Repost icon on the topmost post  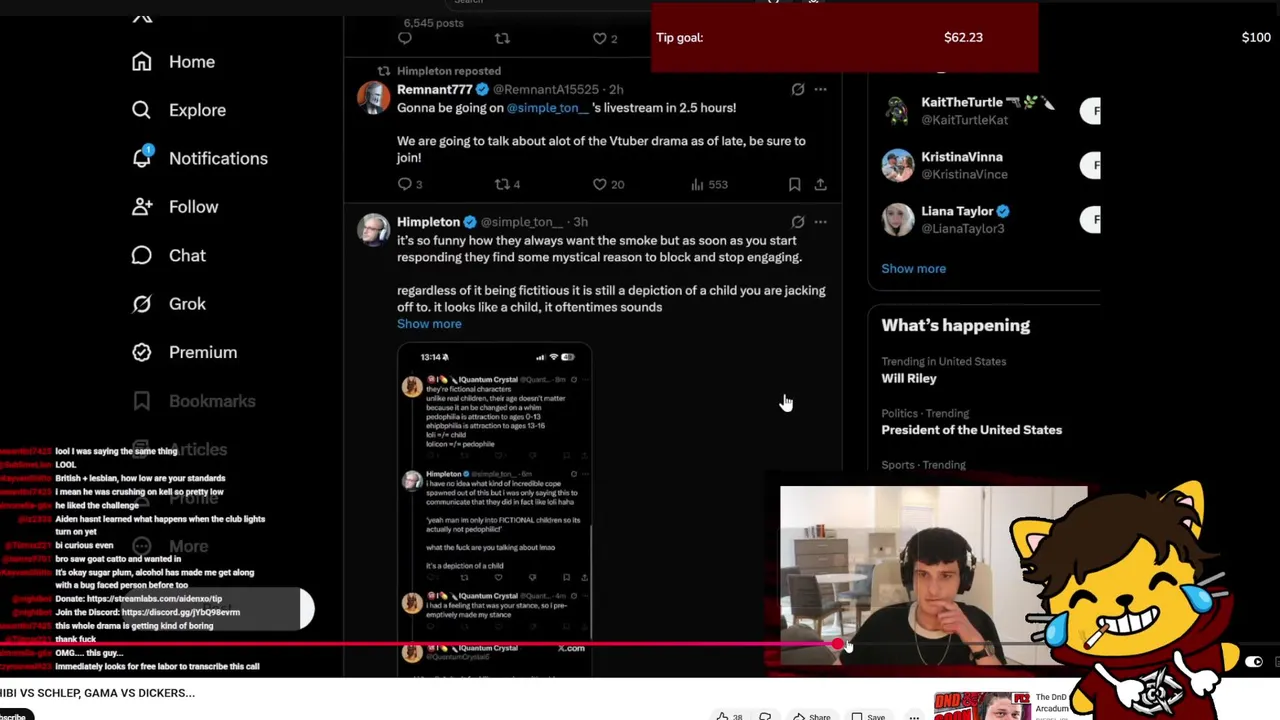502,38
